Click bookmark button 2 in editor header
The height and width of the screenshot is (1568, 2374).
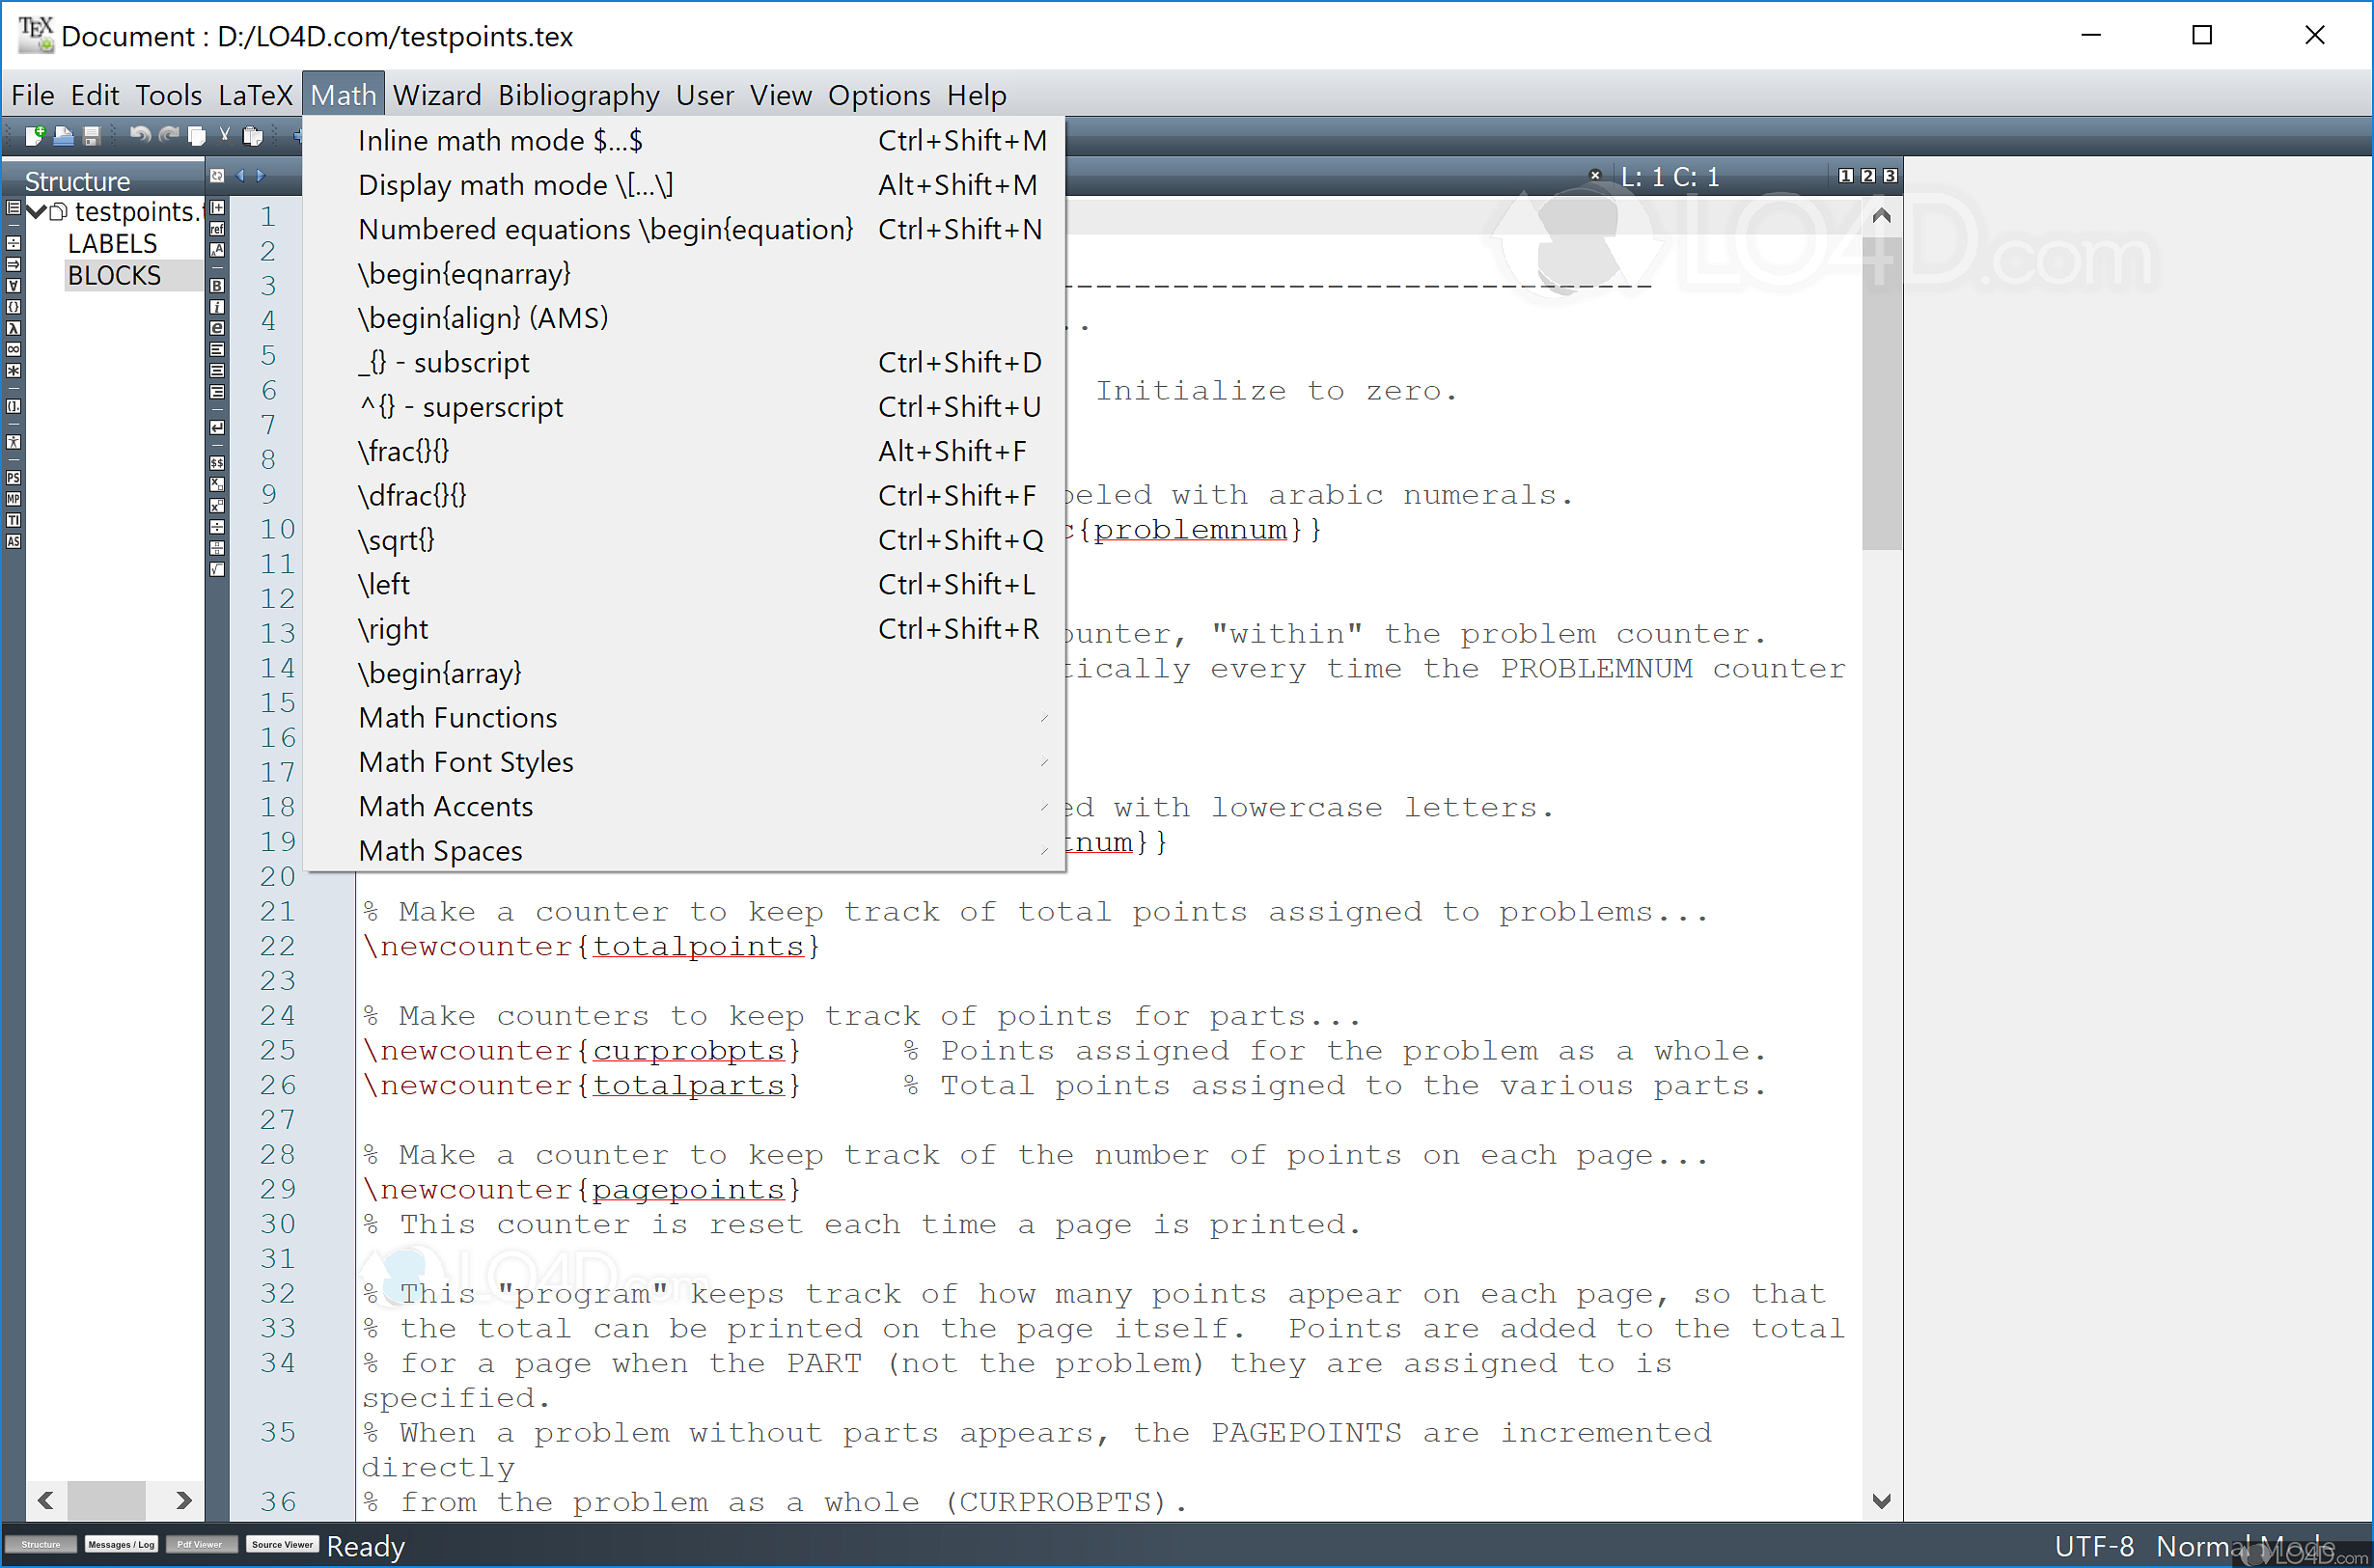coord(1867,176)
